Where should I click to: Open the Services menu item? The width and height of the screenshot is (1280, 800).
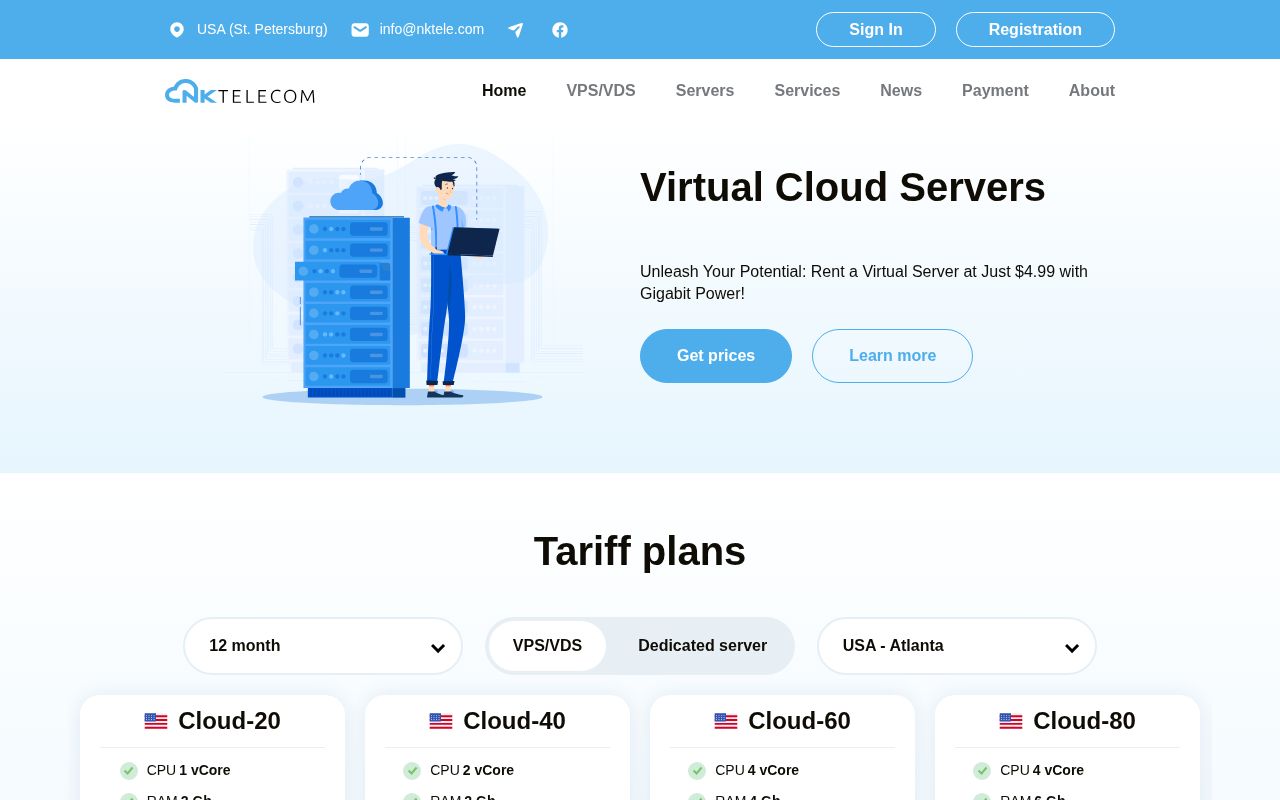(x=807, y=91)
